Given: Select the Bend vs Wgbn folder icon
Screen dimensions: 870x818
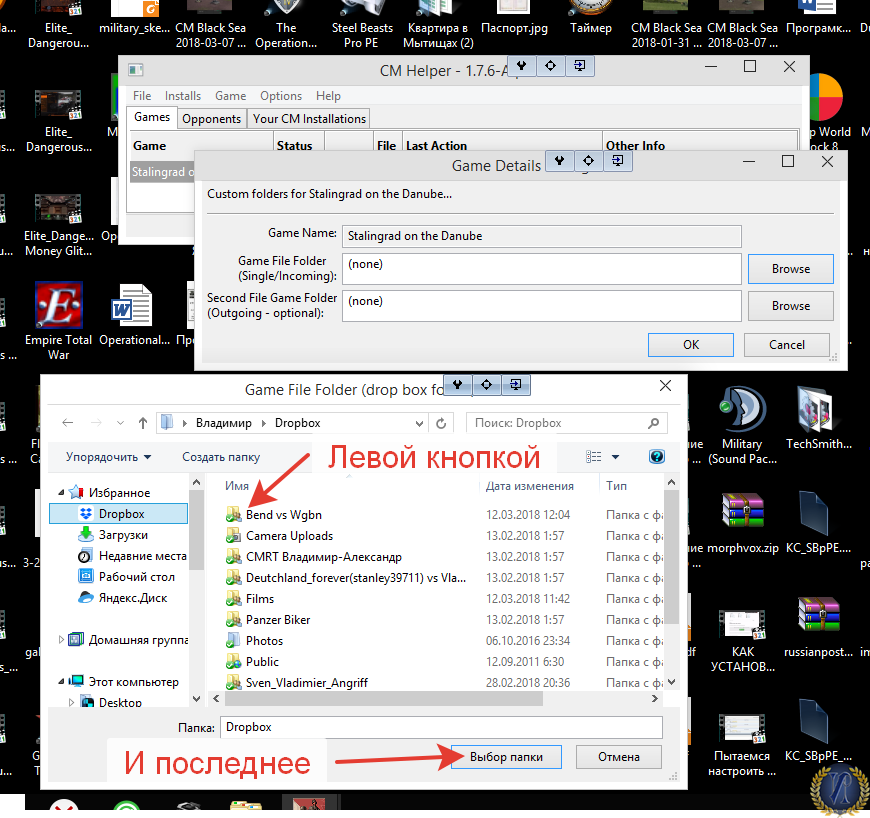Looking at the screenshot, I should (x=234, y=515).
